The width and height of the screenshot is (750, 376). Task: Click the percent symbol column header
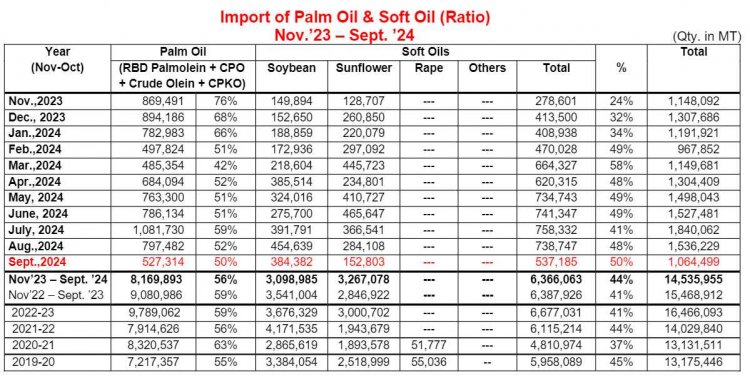click(x=621, y=68)
